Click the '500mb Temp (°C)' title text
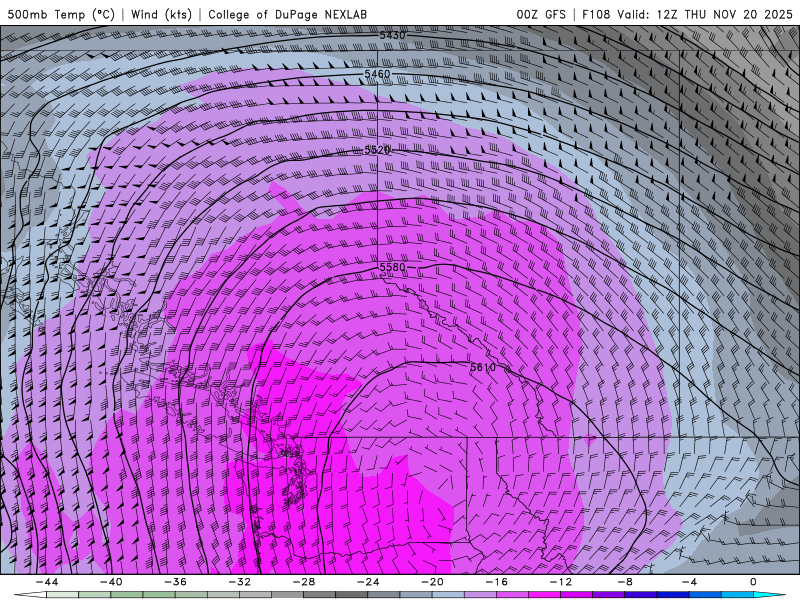This screenshot has height=600, width=800. tap(61, 14)
